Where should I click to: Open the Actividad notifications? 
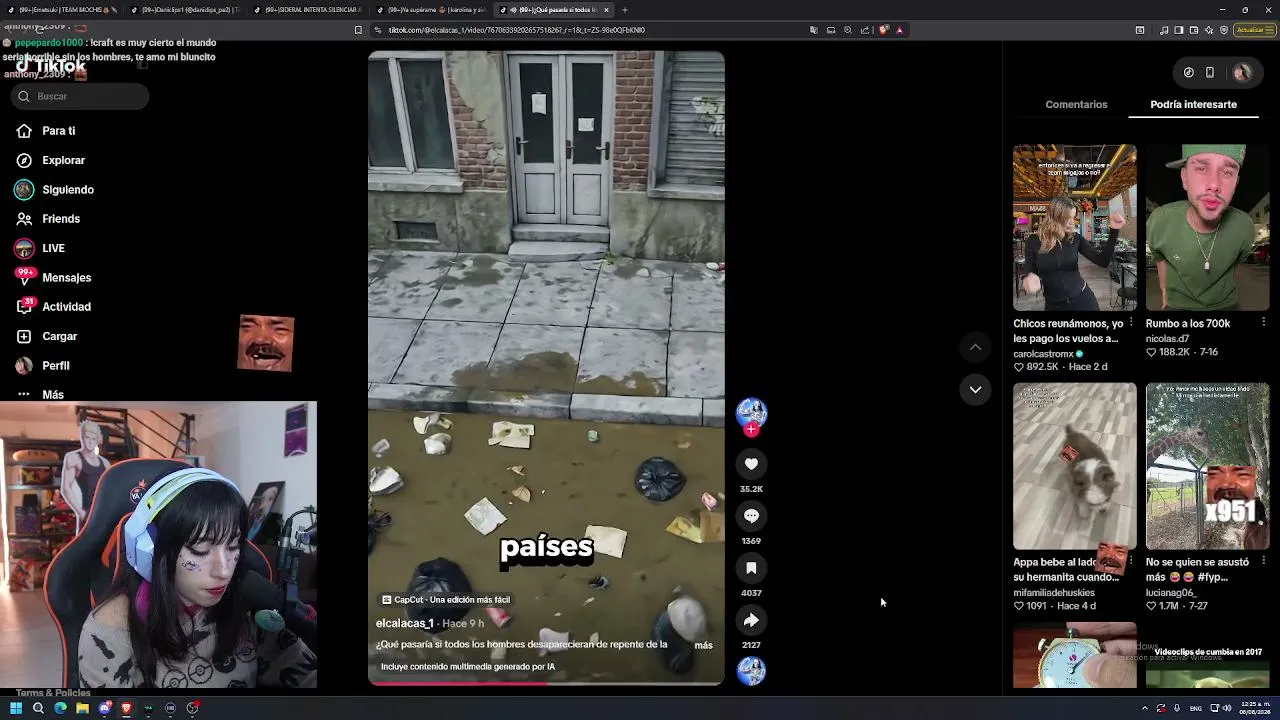click(66, 307)
